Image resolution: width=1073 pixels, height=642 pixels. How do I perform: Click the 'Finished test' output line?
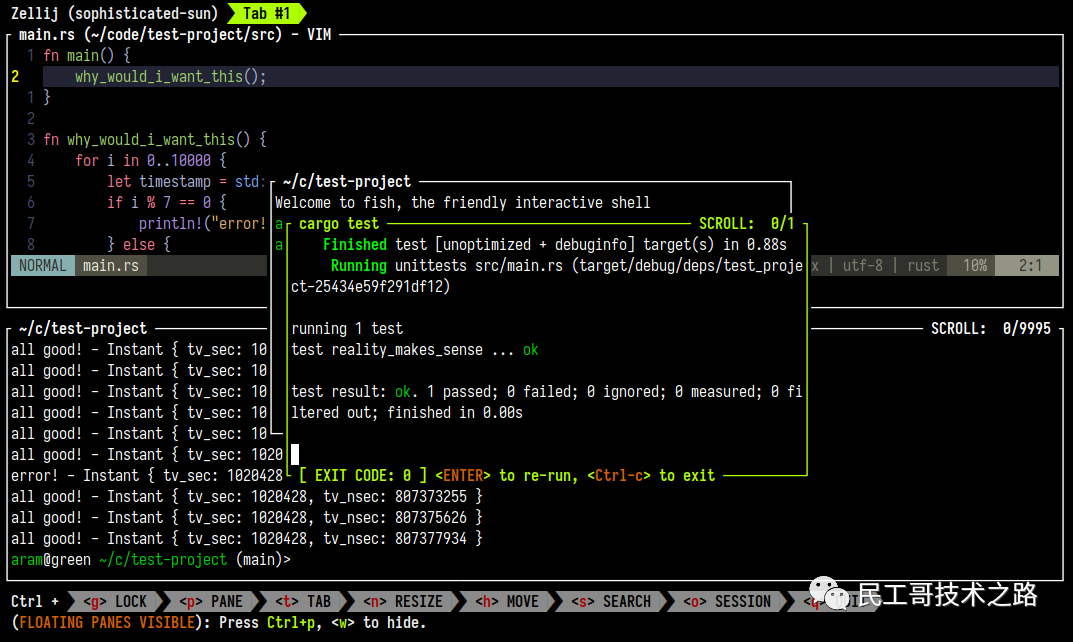click(x=554, y=244)
